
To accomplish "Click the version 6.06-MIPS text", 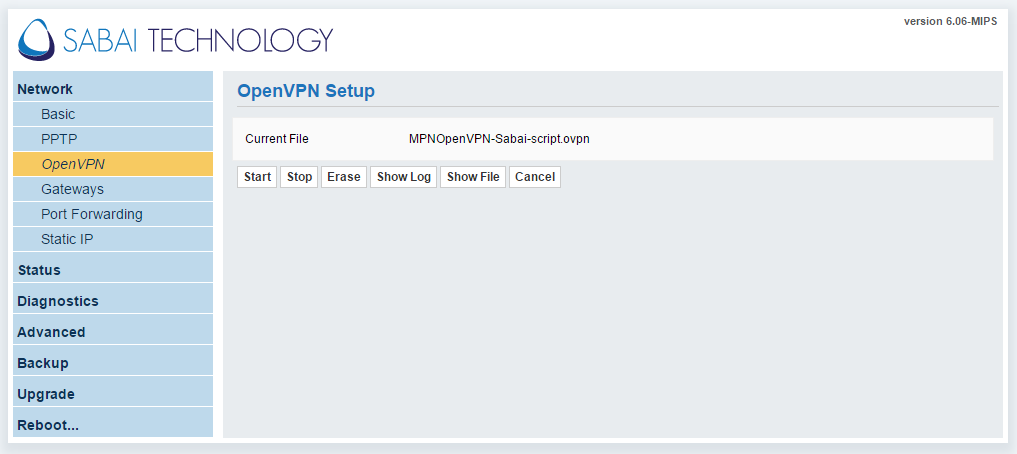I will point(950,21).
